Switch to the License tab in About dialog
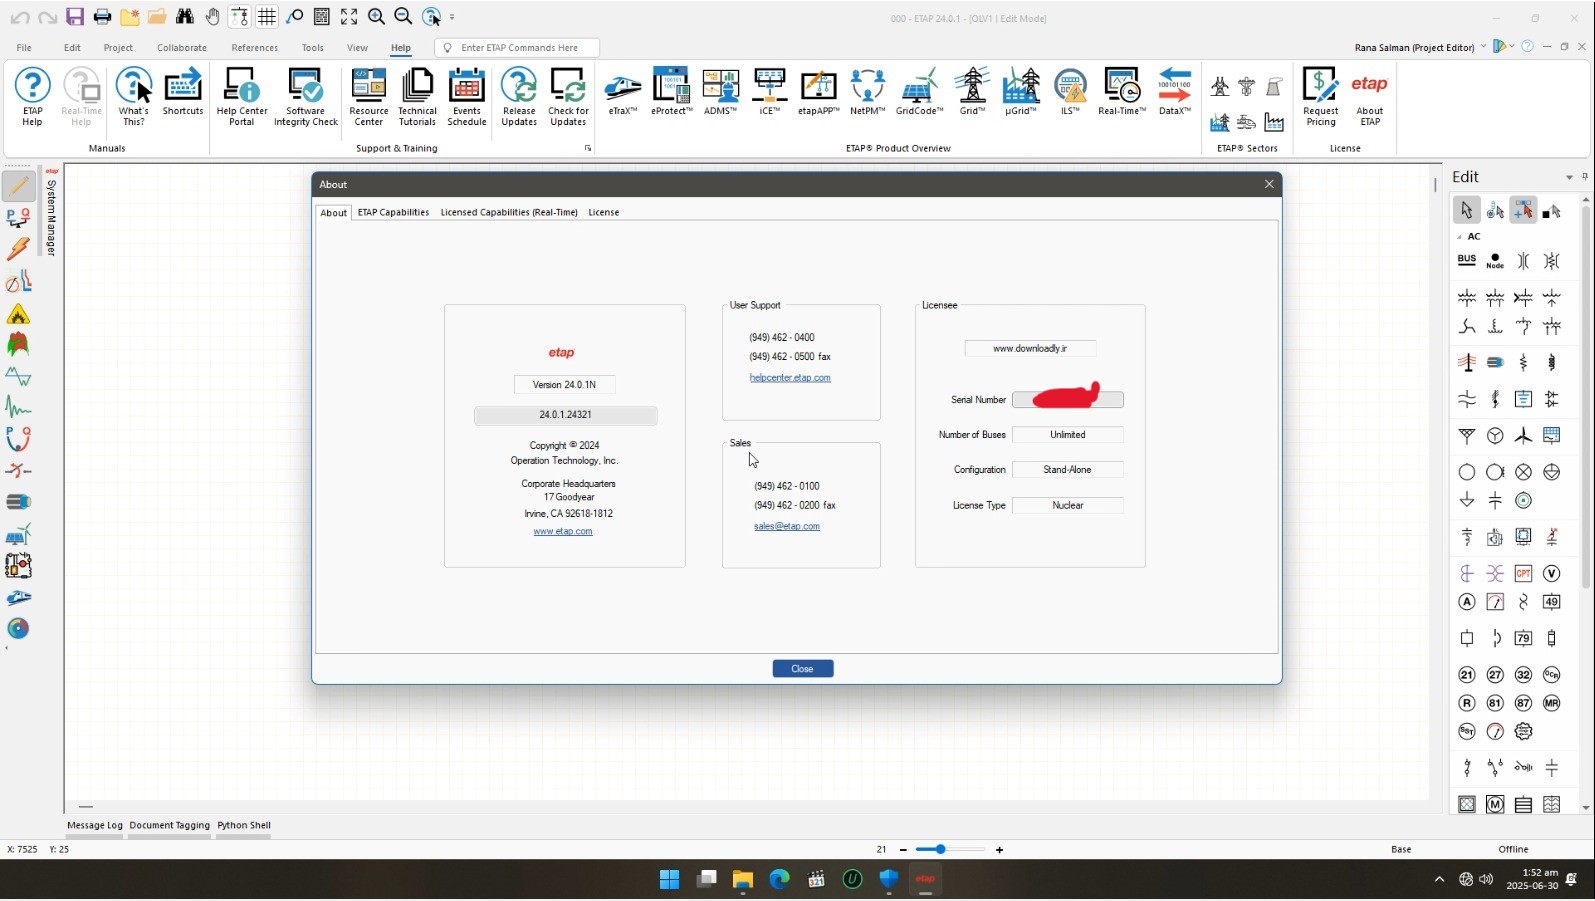1595x901 pixels. (x=604, y=212)
